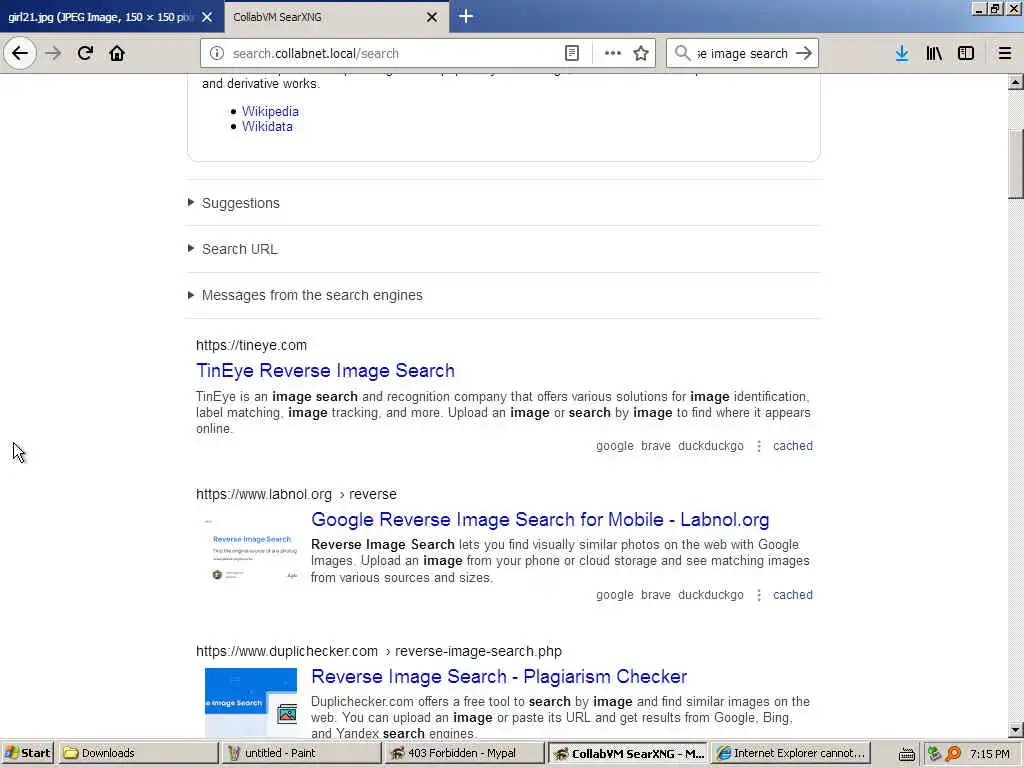Viewport: 1024px width, 768px height.
Task: Expand the Search URL section
Action: (x=239, y=249)
